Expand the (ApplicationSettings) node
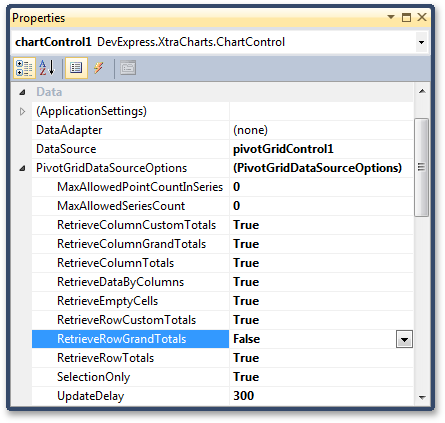The width and height of the screenshot is (445, 423). click(22, 111)
